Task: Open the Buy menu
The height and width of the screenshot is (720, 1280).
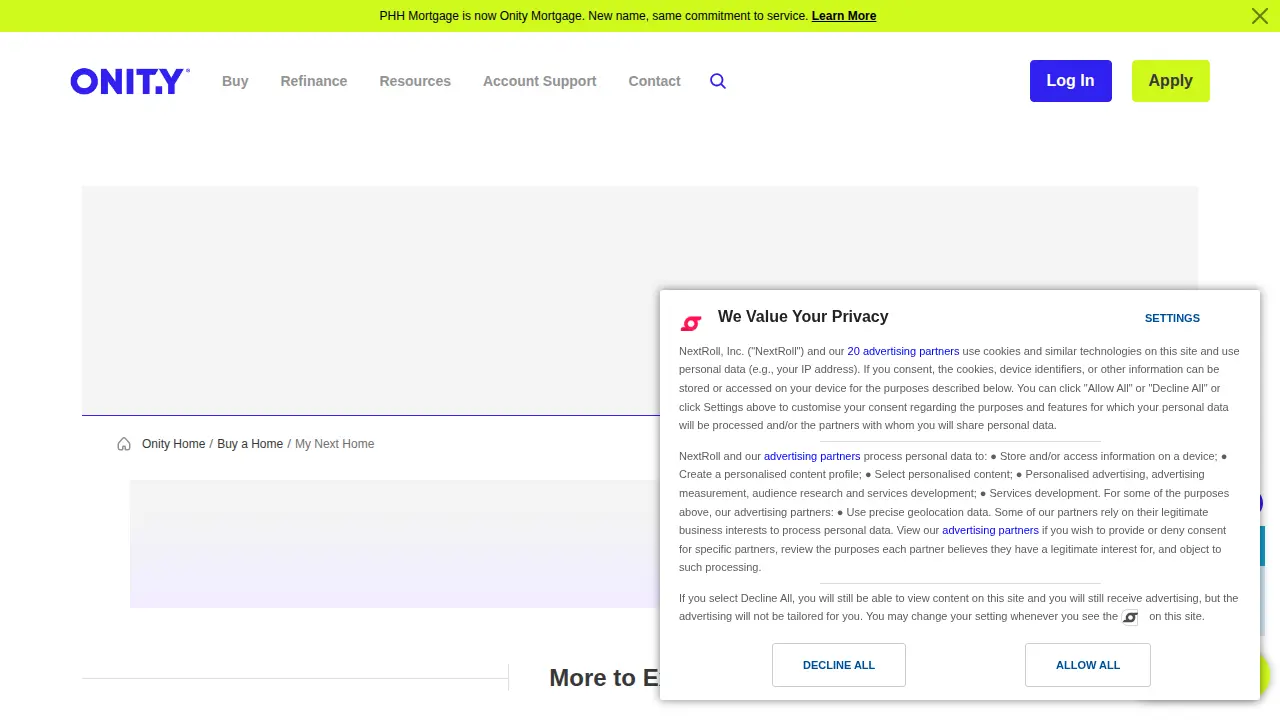Action: (235, 81)
